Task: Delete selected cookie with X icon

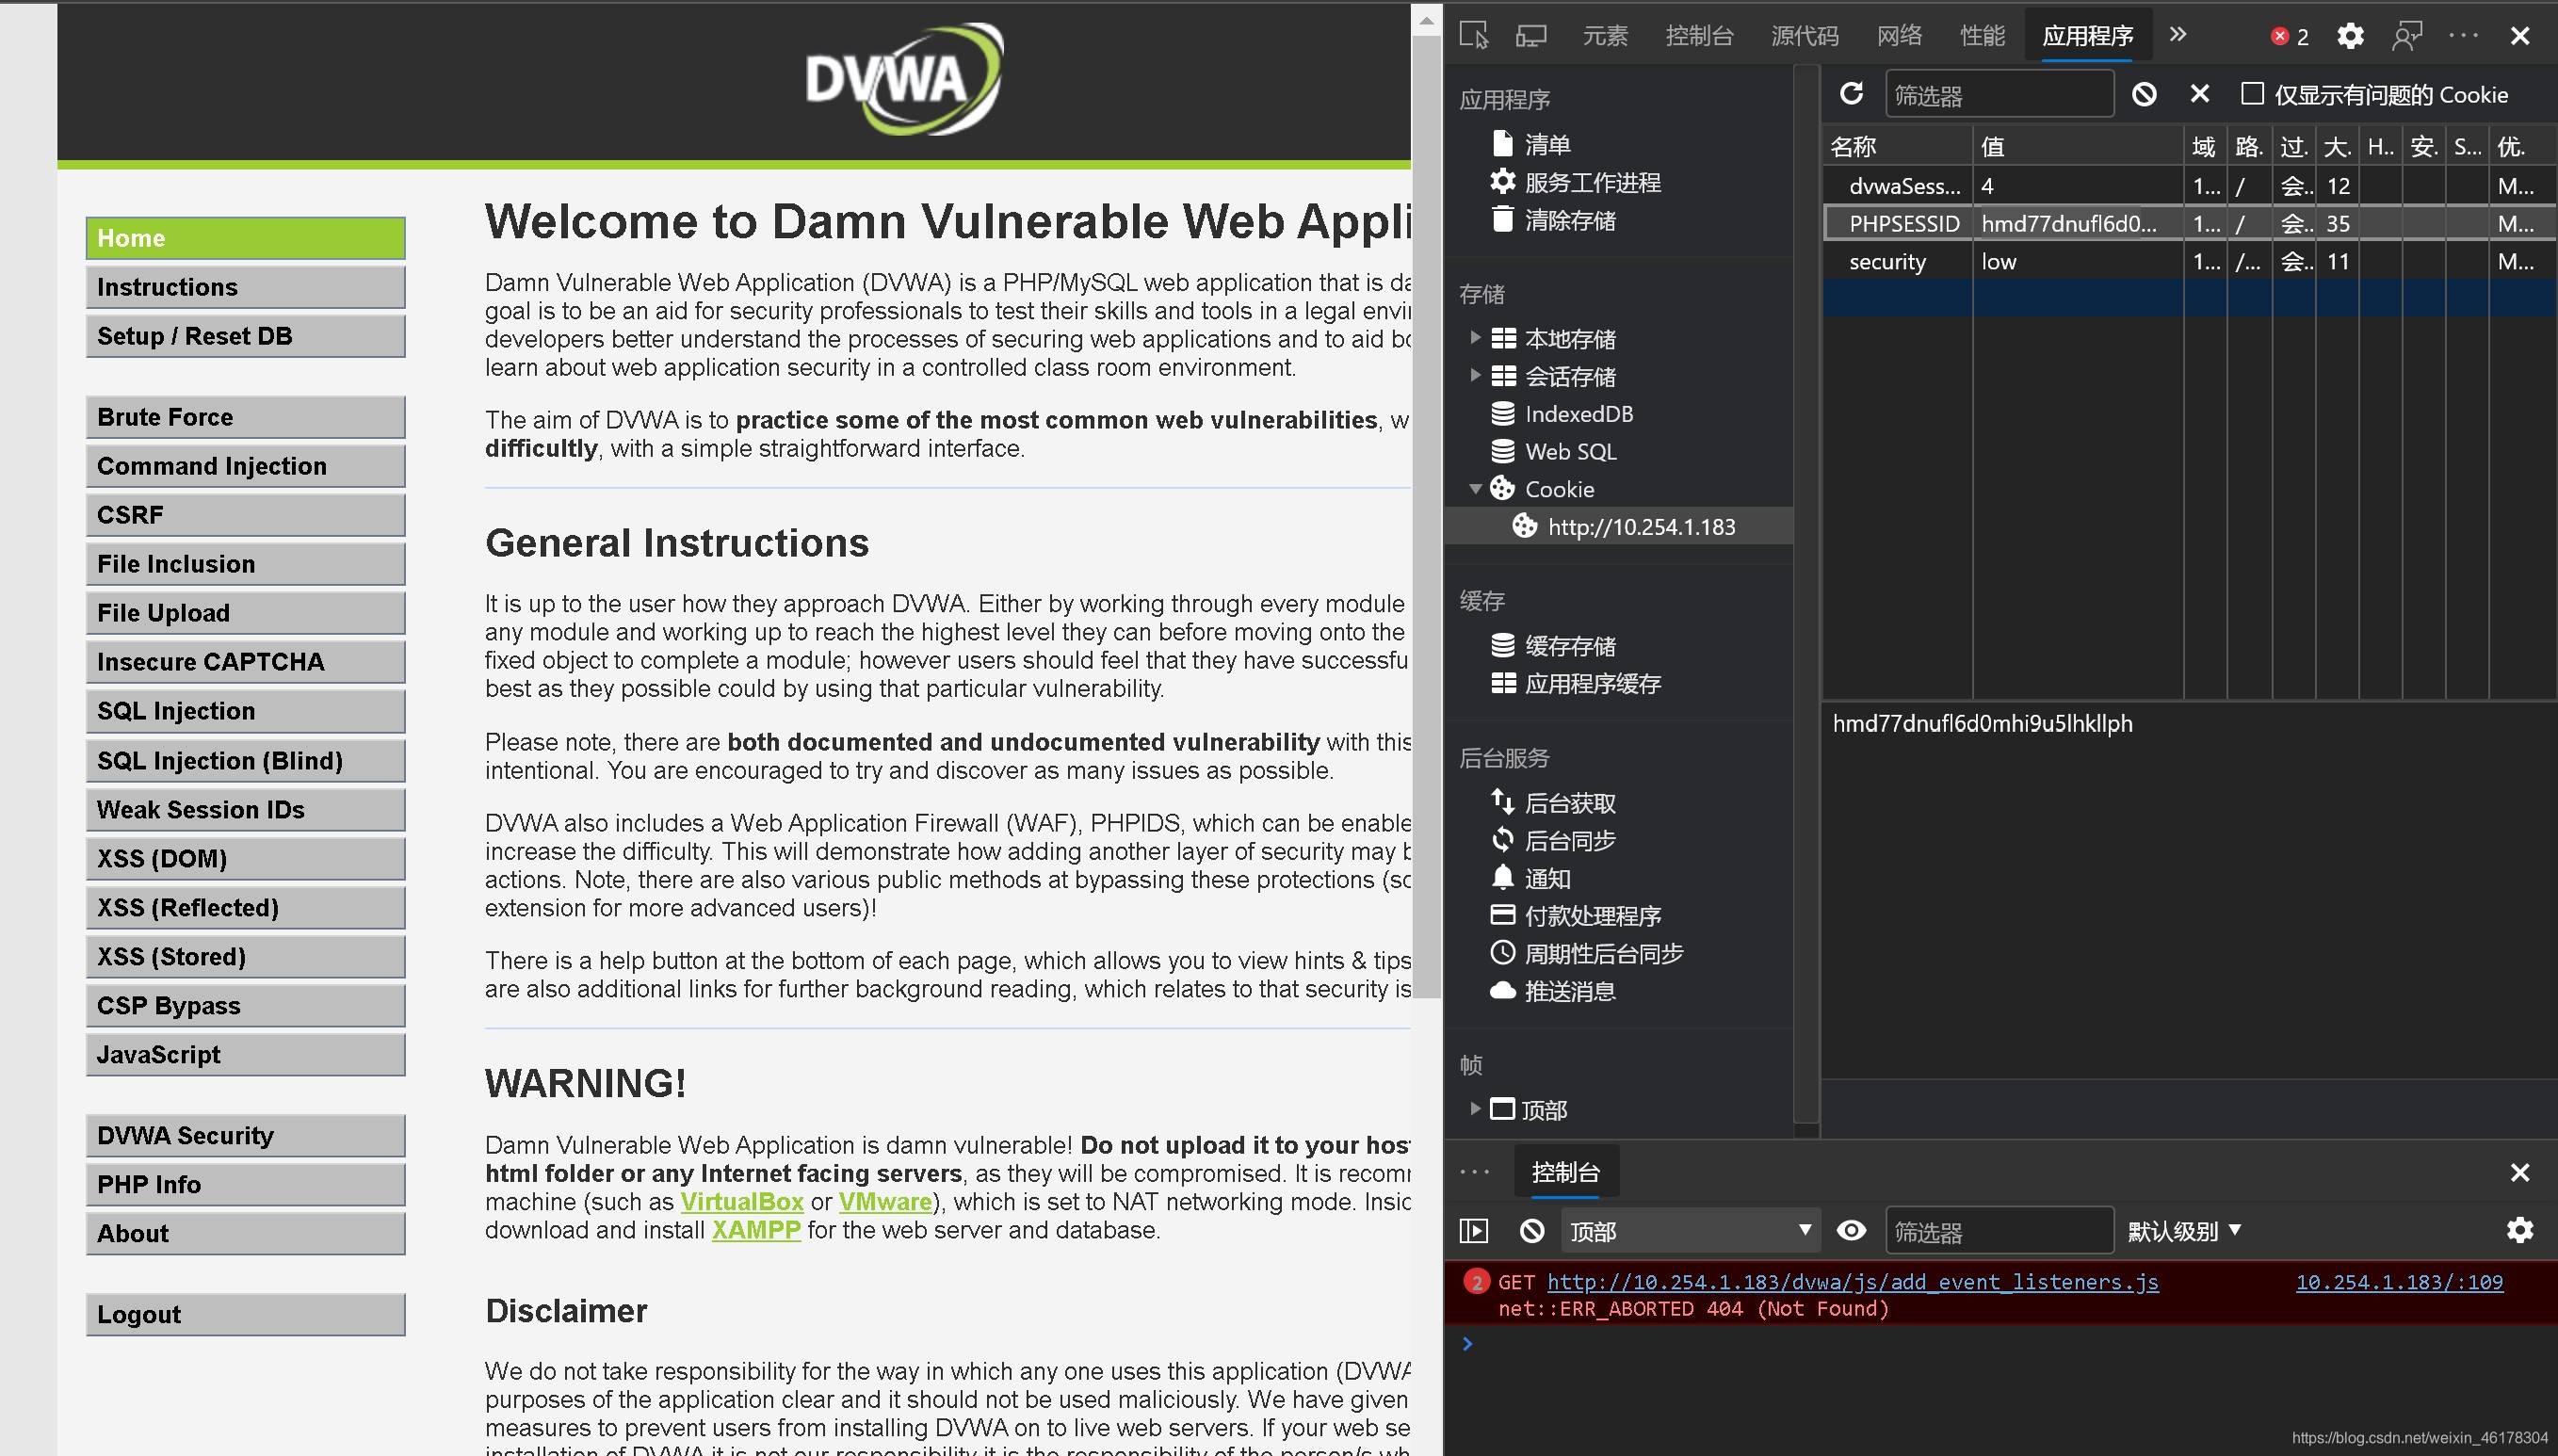Action: (x=2199, y=94)
